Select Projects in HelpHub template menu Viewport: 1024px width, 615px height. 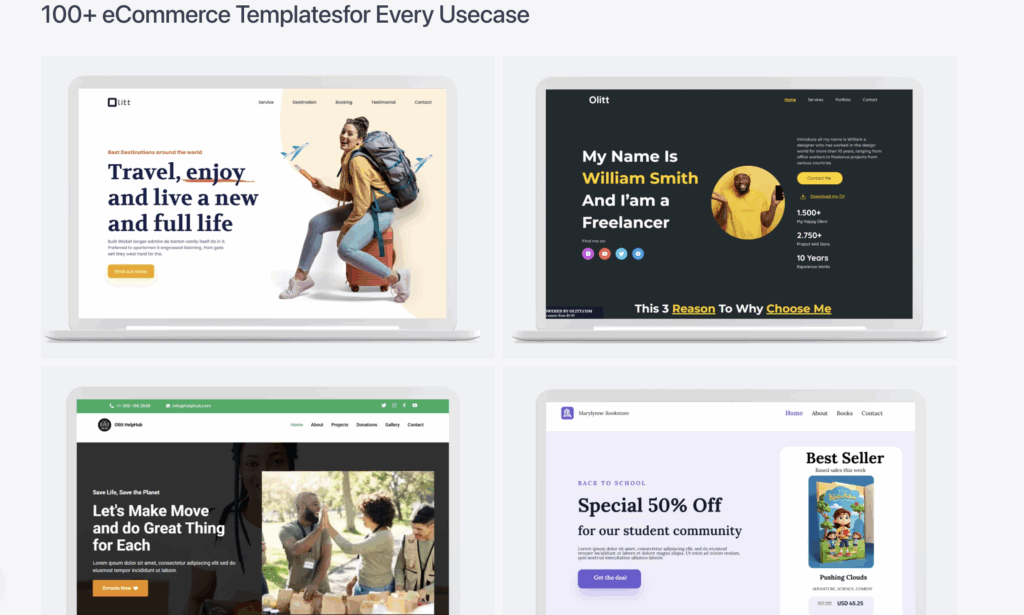340,425
